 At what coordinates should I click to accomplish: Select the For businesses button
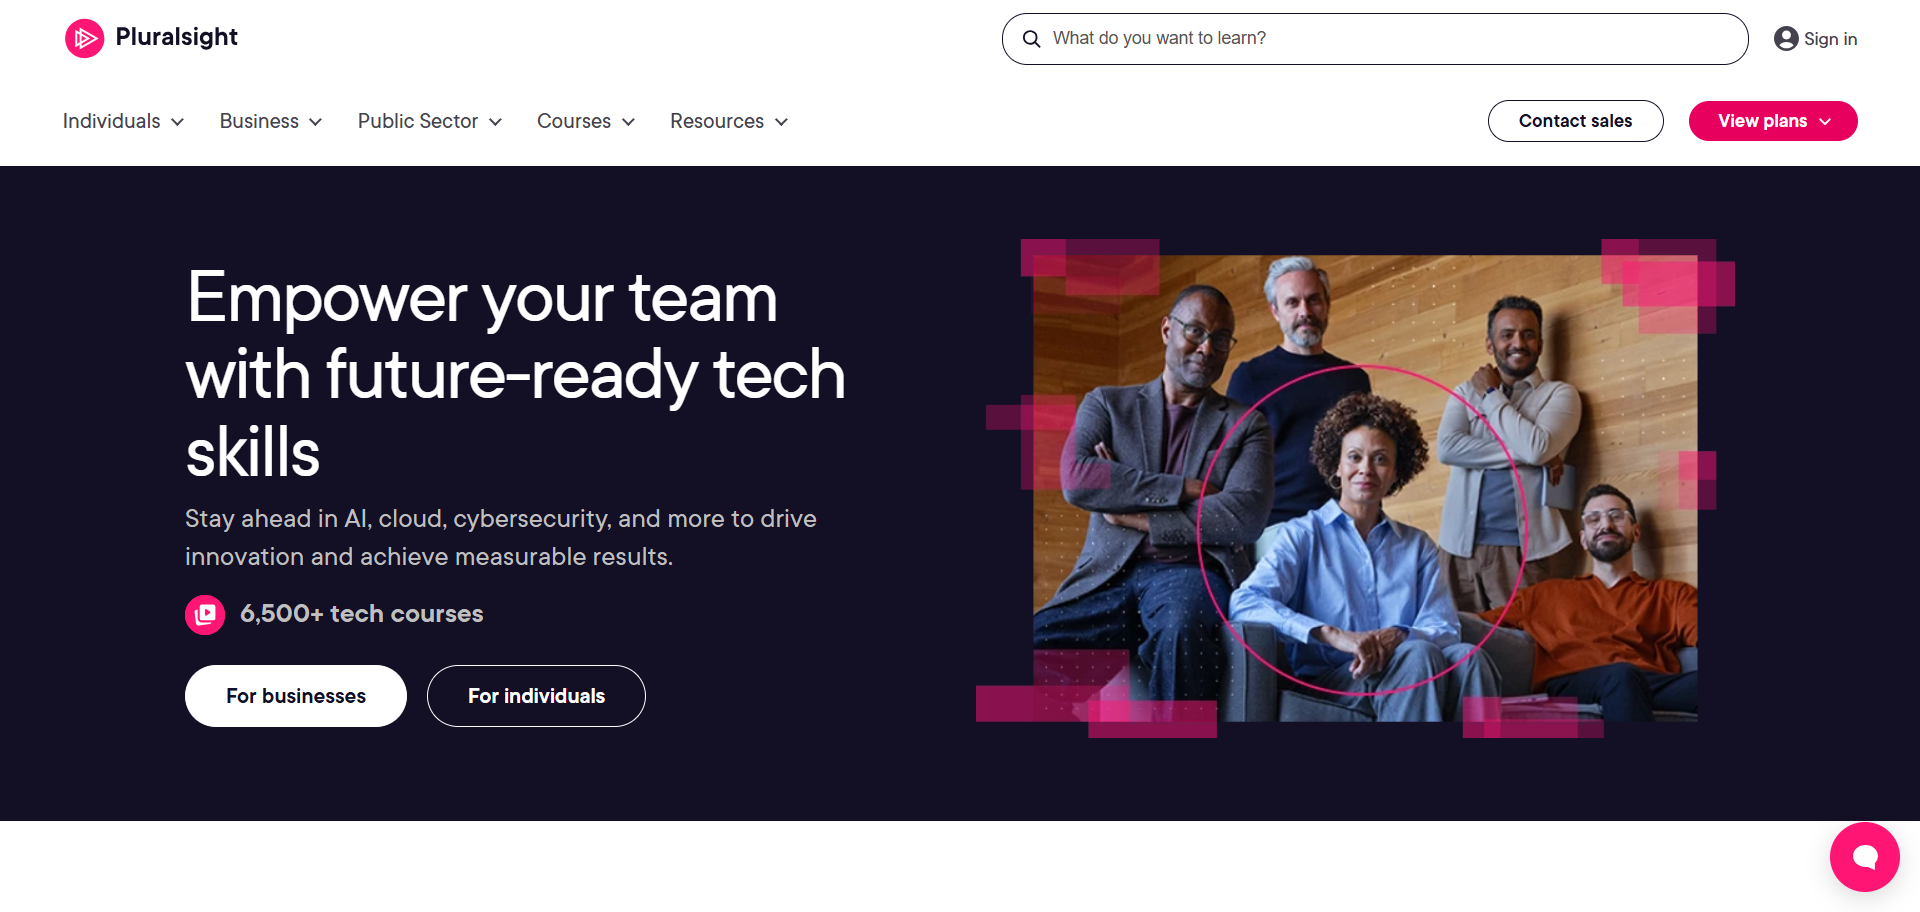tap(296, 696)
